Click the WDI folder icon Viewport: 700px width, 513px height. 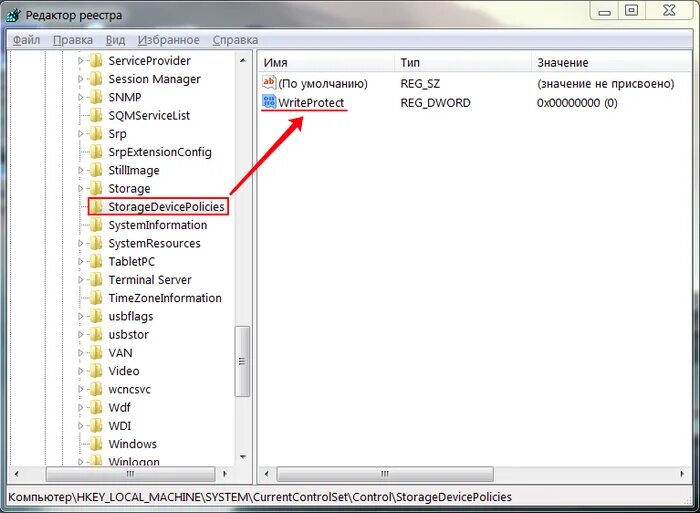[96, 426]
